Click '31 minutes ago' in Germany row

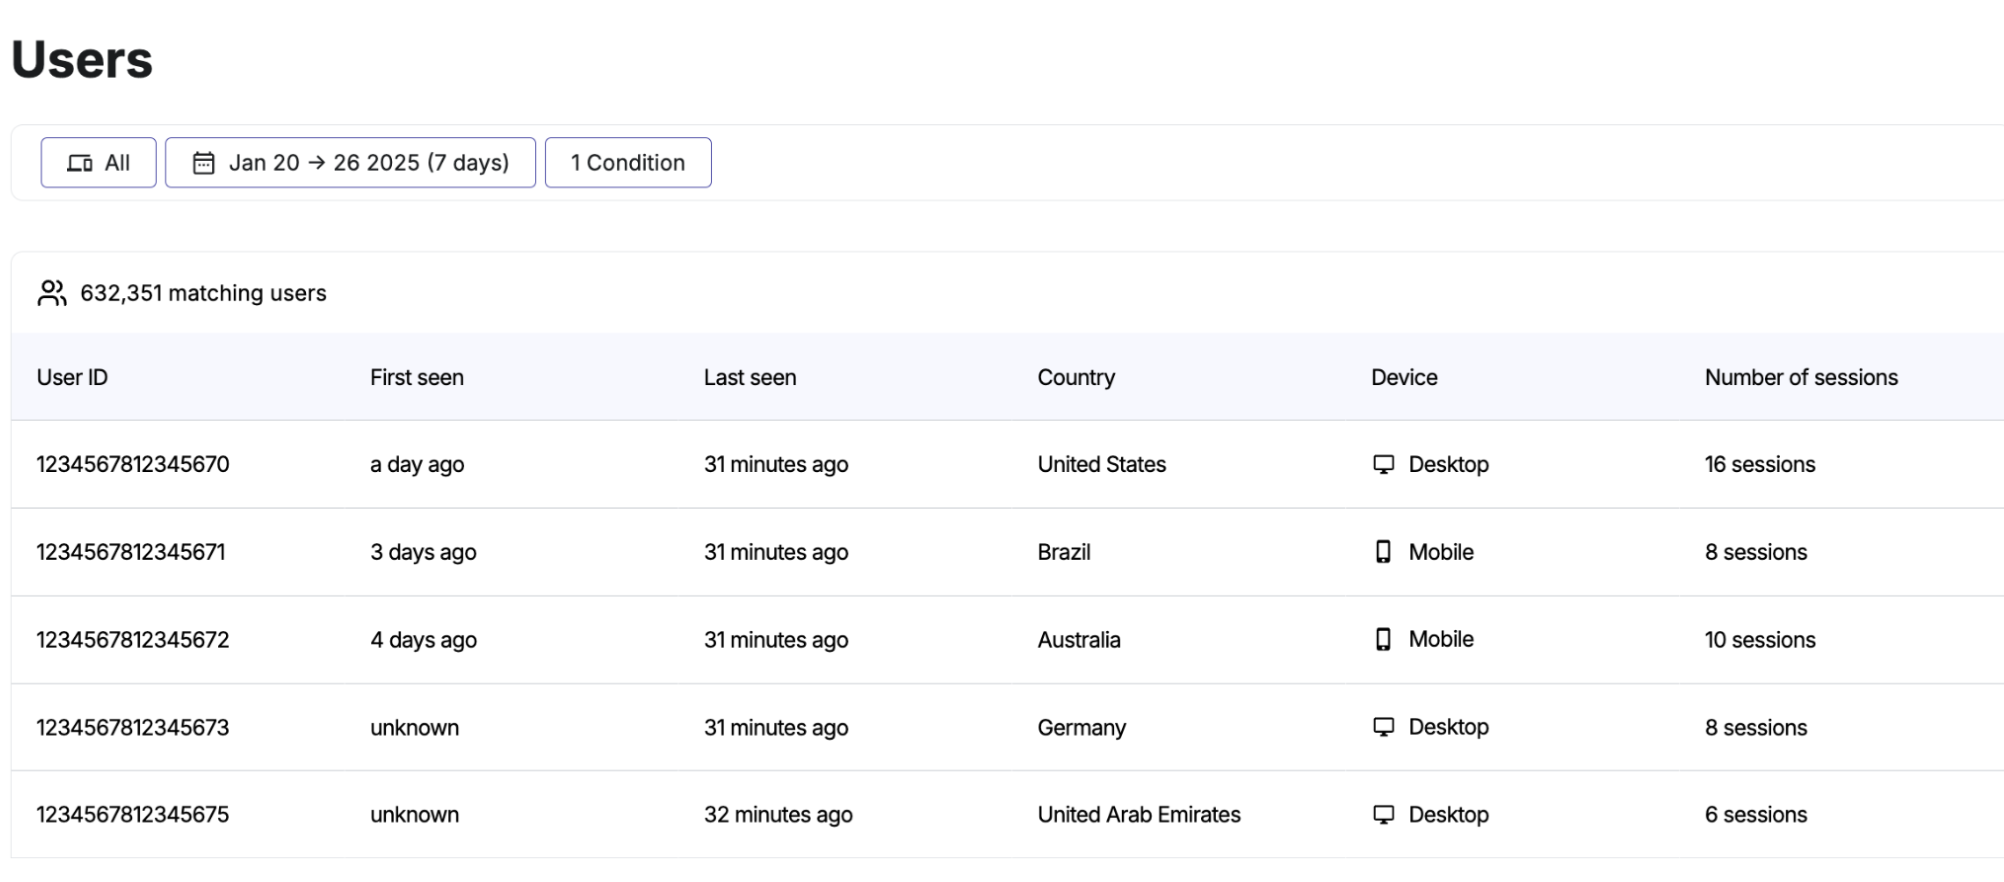pos(776,727)
